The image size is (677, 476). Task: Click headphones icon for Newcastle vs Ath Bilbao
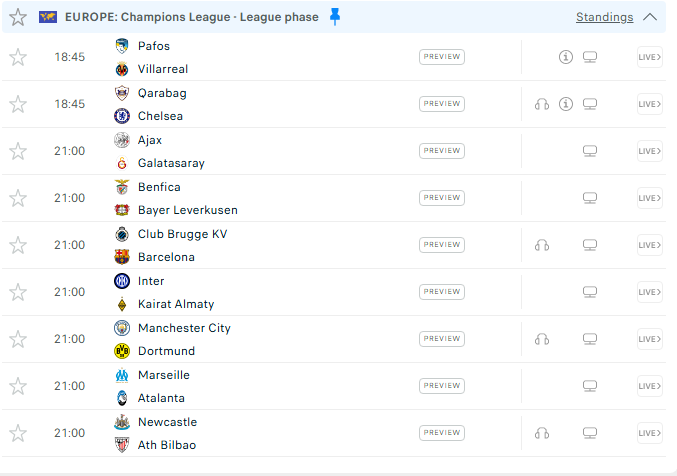(542, 433)
